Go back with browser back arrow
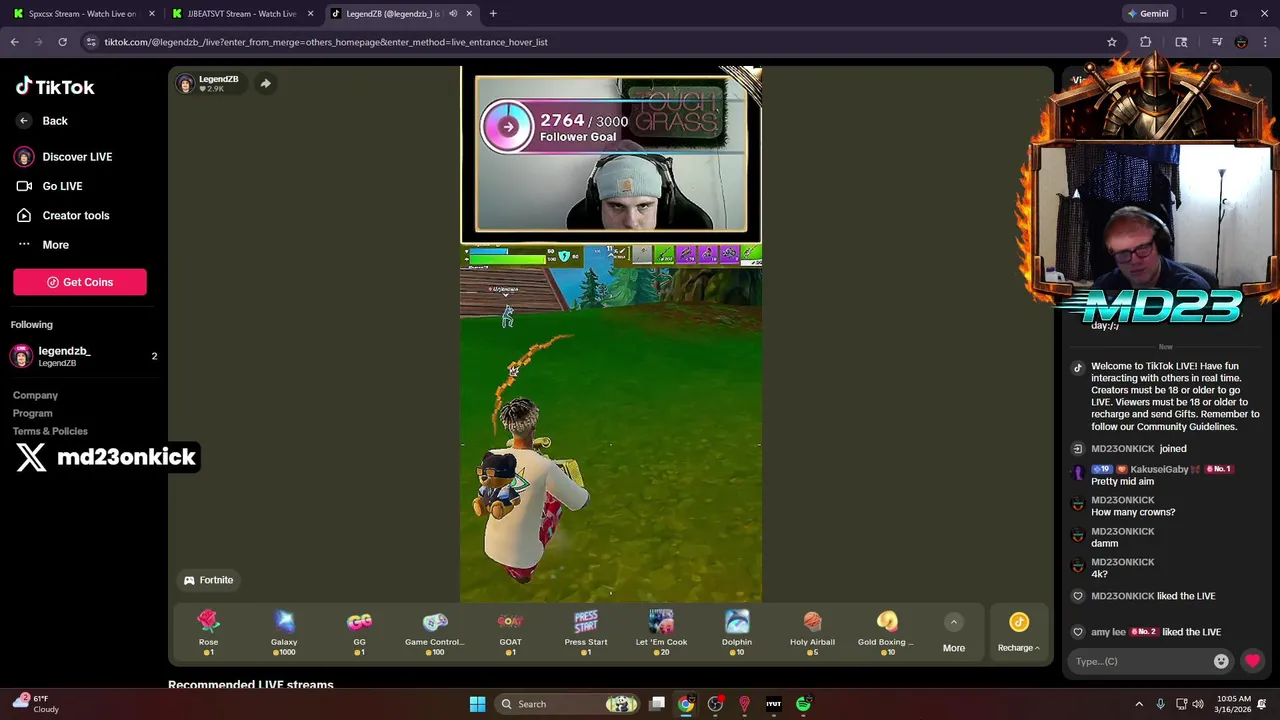Image resolution: width=1280 pixels, height=720 pixels. (14, 42)
